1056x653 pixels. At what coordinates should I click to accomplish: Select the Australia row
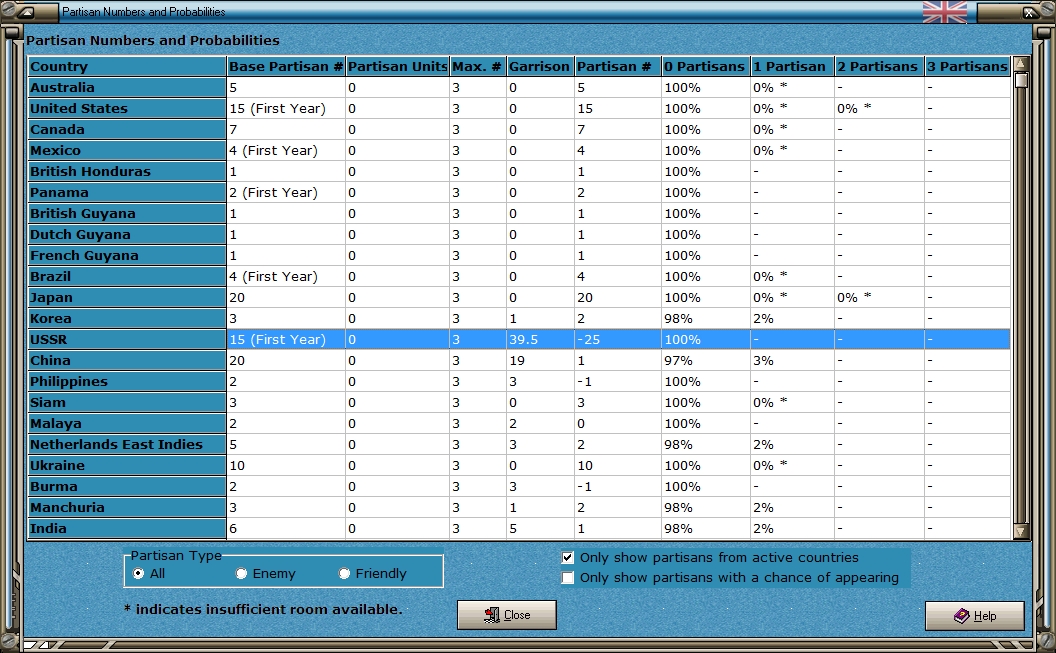(519, 88)
